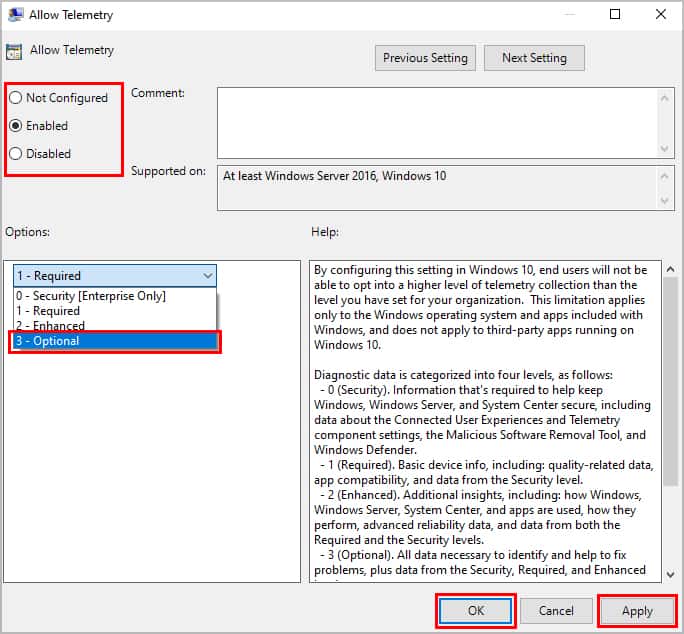Viewport: 684px width, 634px height.
Task: Click the title bar window icon
Action: point(16,14)
